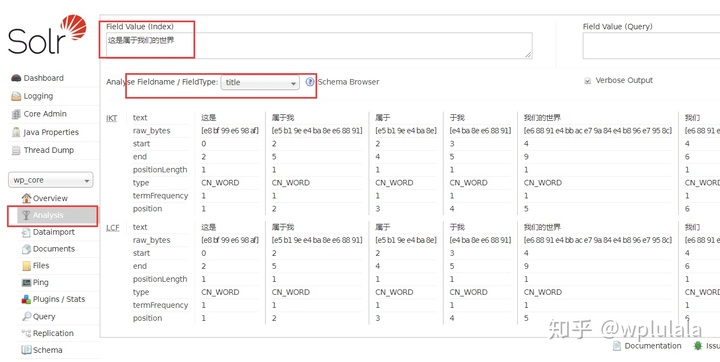Click IKT text cell 这是
This screenshot has width=720, height=362.
(208, 118)
